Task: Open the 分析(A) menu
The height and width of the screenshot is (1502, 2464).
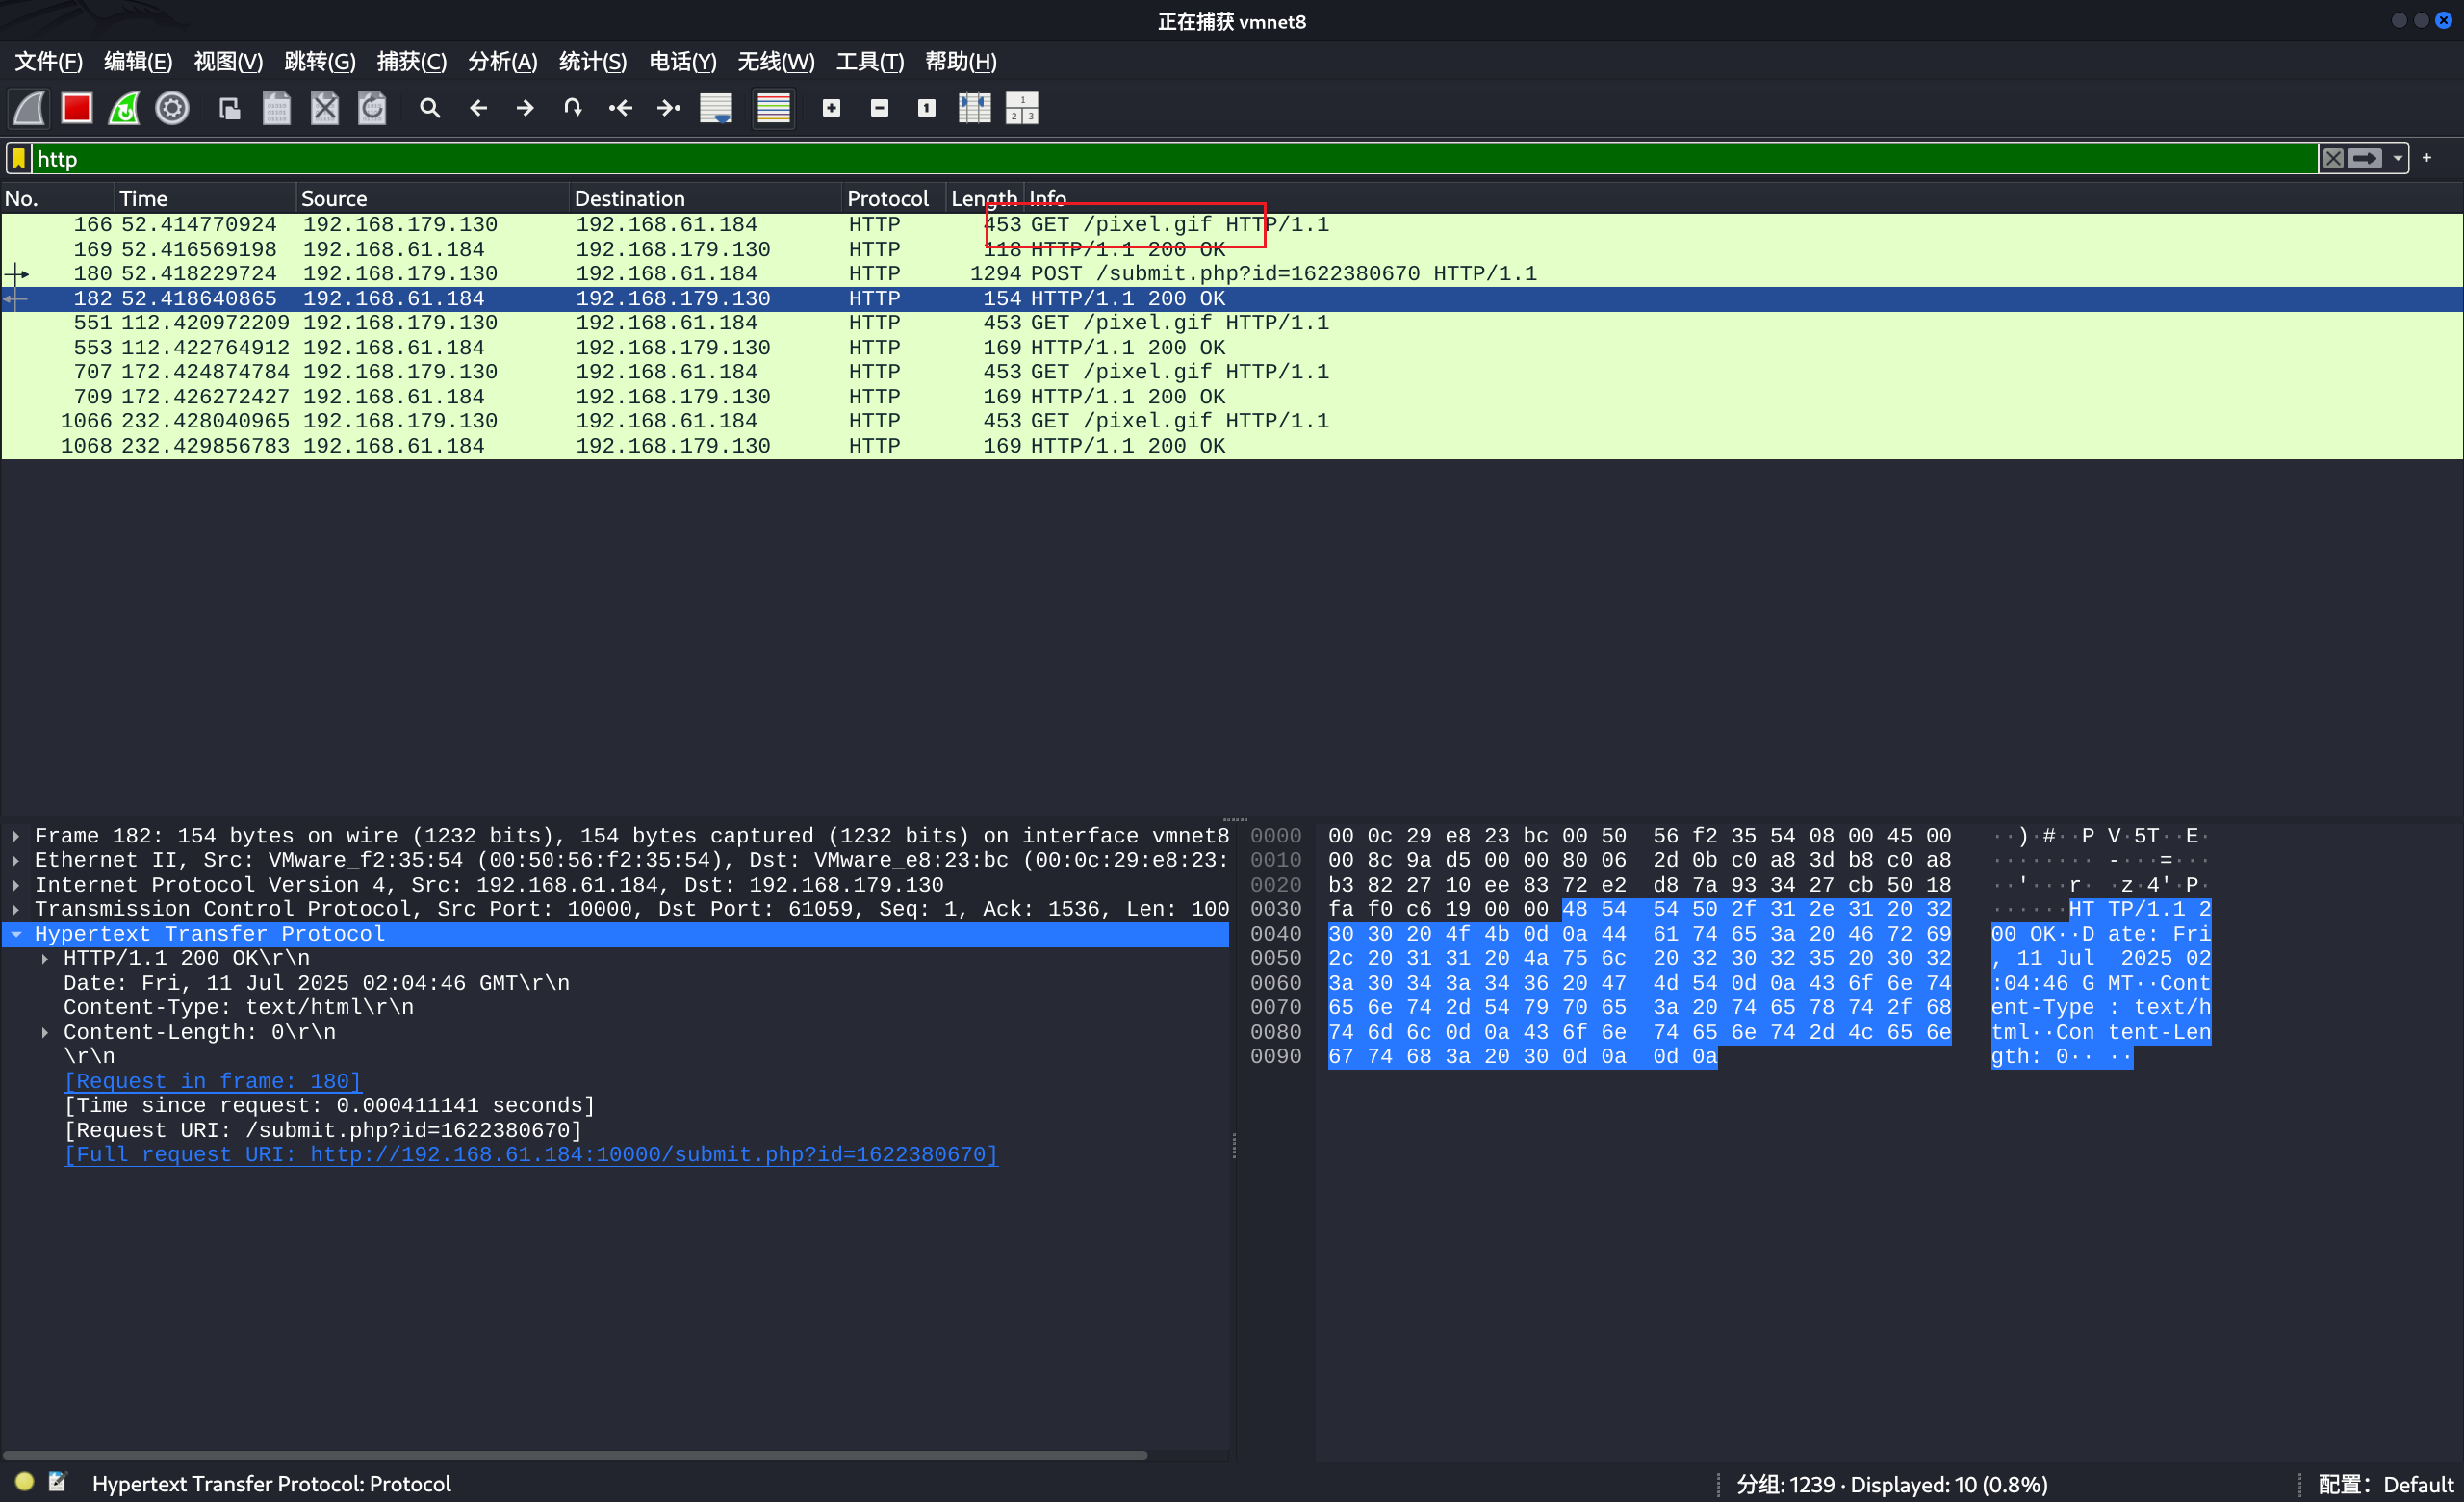Action: click(x=502, y=62)
